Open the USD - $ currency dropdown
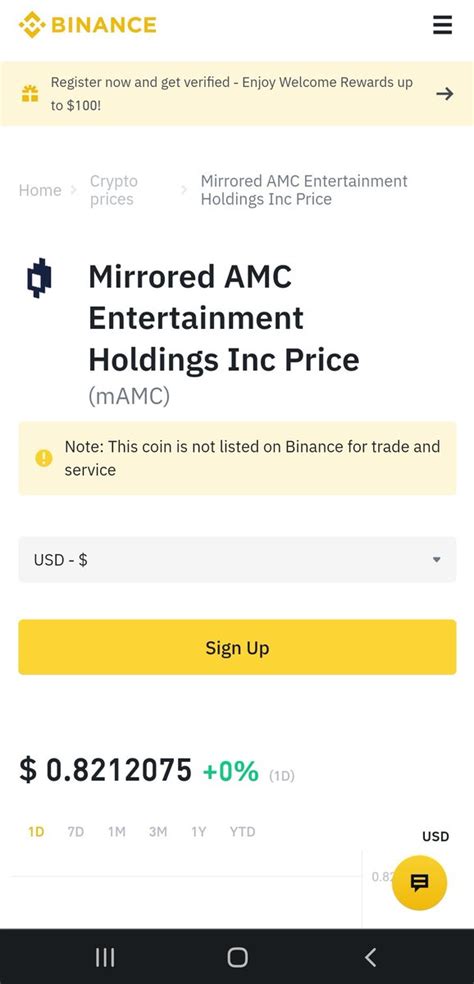This screenshot has height=984, width=474. (x=237, y=559)
